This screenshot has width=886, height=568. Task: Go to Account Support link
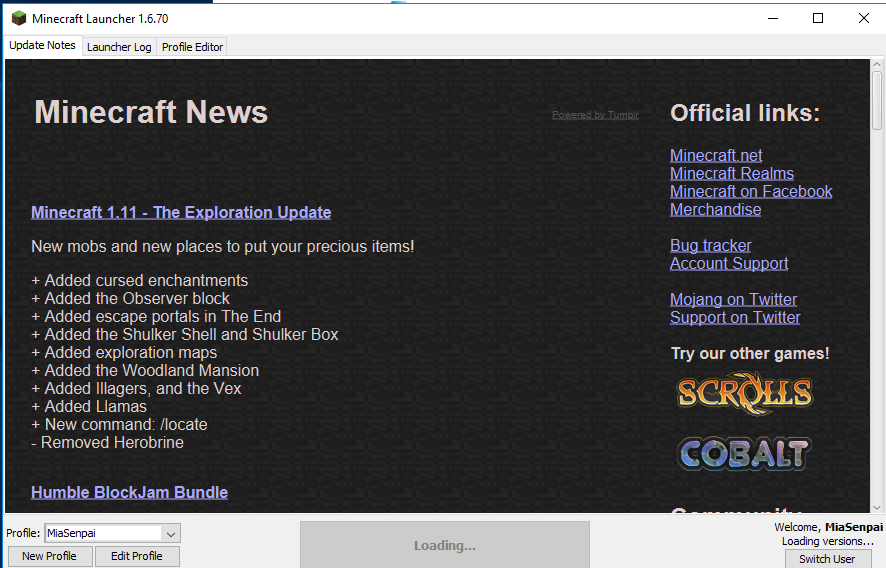pos(729,263)
